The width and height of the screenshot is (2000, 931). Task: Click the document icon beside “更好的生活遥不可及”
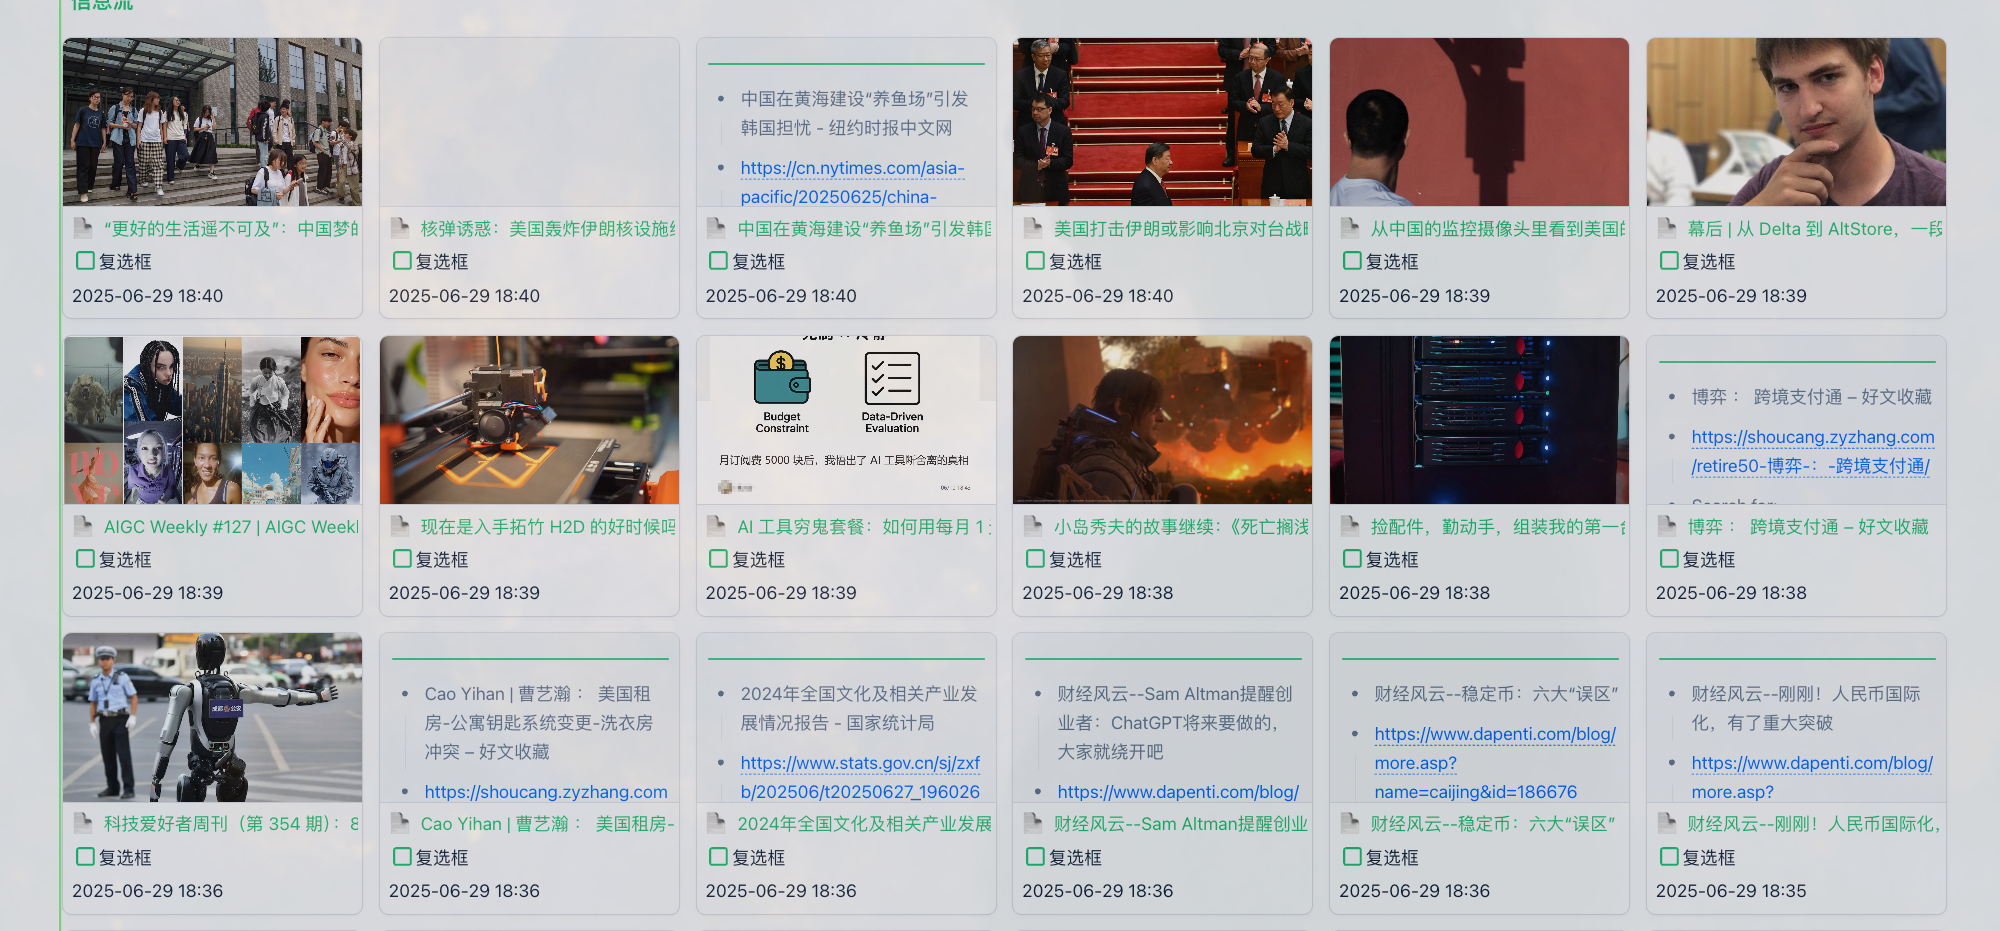[x=84, y=228]
